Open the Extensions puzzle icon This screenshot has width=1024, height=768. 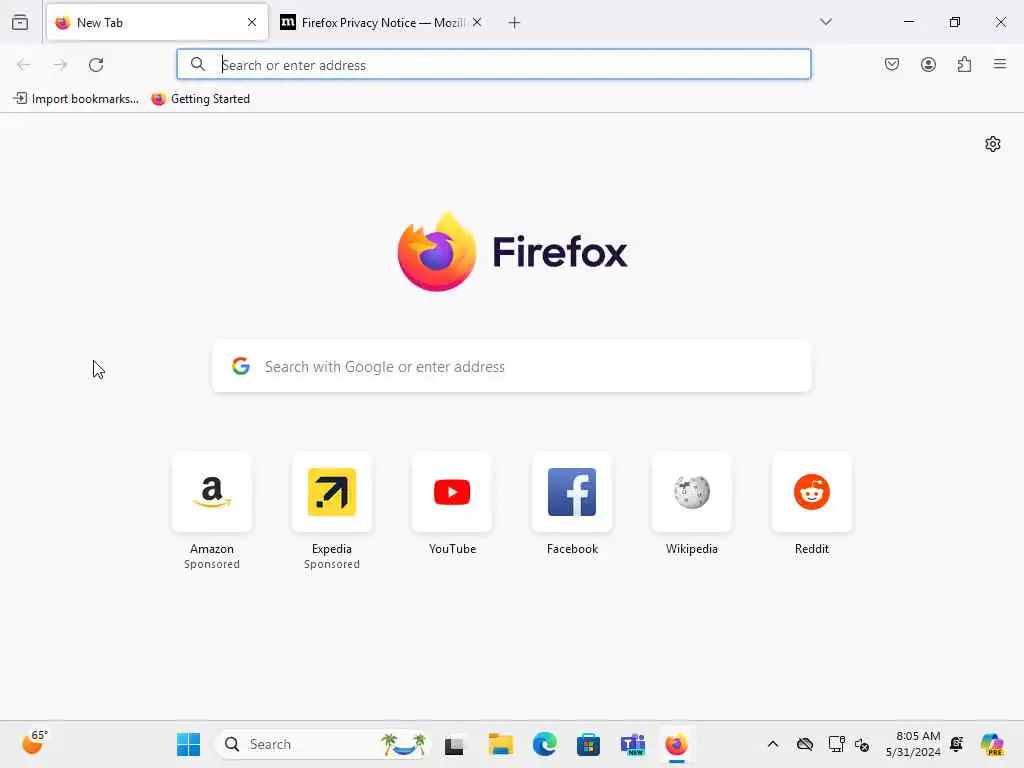pos(965,64)
